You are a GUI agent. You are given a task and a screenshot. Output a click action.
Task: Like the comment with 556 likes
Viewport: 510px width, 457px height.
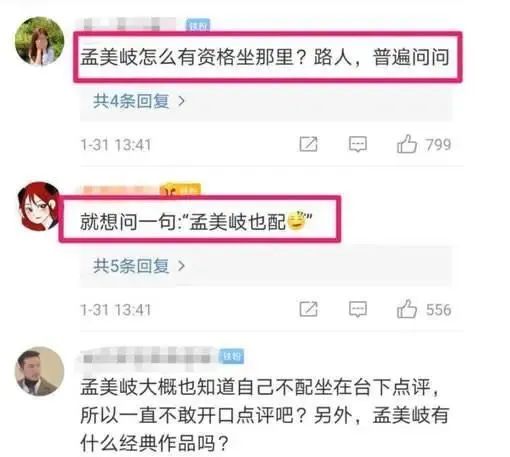(x=407, y=309)
